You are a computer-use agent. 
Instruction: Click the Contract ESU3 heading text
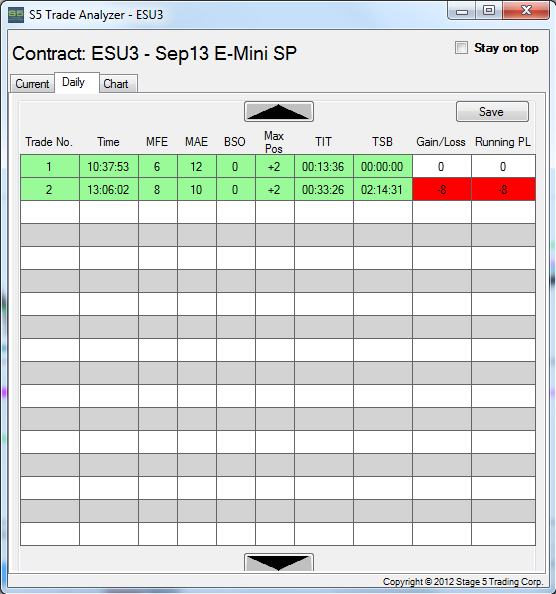155,53
